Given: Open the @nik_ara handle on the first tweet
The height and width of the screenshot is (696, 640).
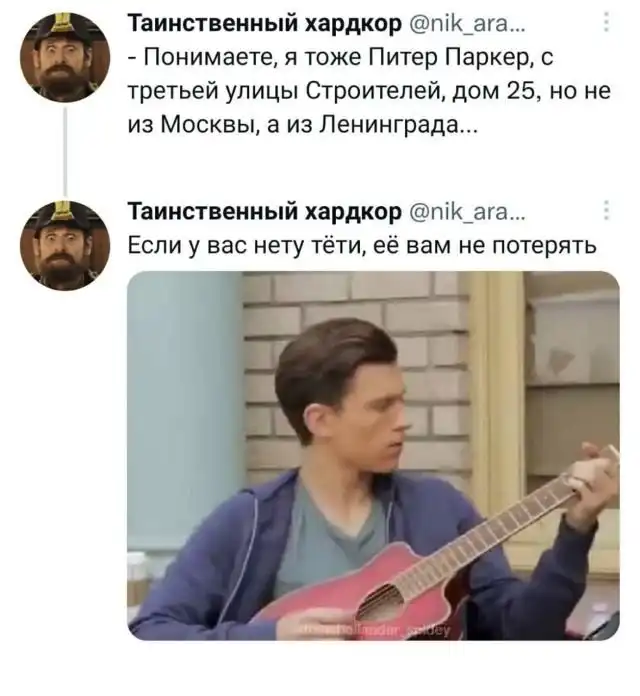Looking at the screenshot, I should click(x=466, y=24).
